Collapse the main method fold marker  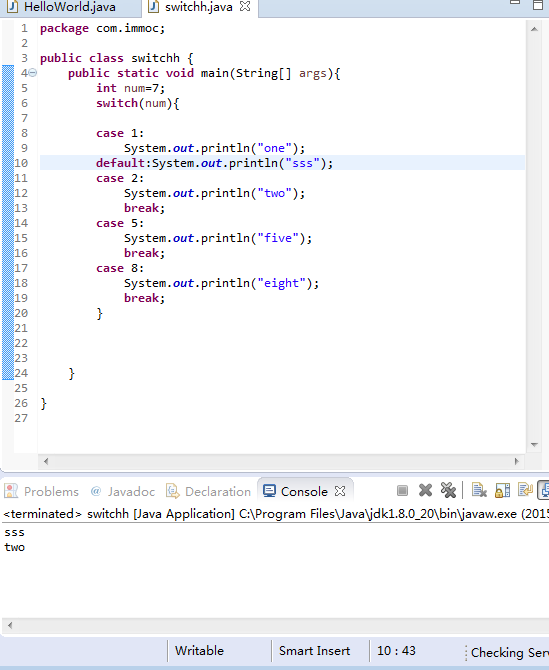point(32,73)
